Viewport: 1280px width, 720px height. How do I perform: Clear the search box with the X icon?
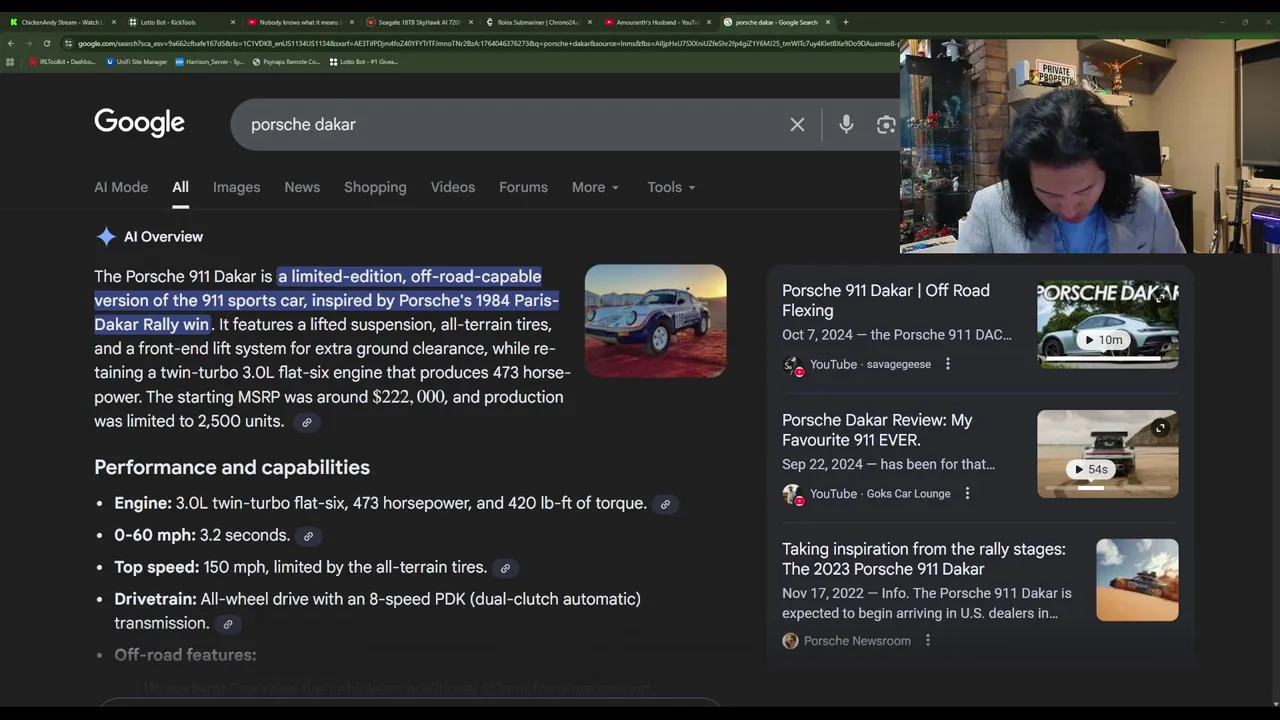tap(797, 125)
